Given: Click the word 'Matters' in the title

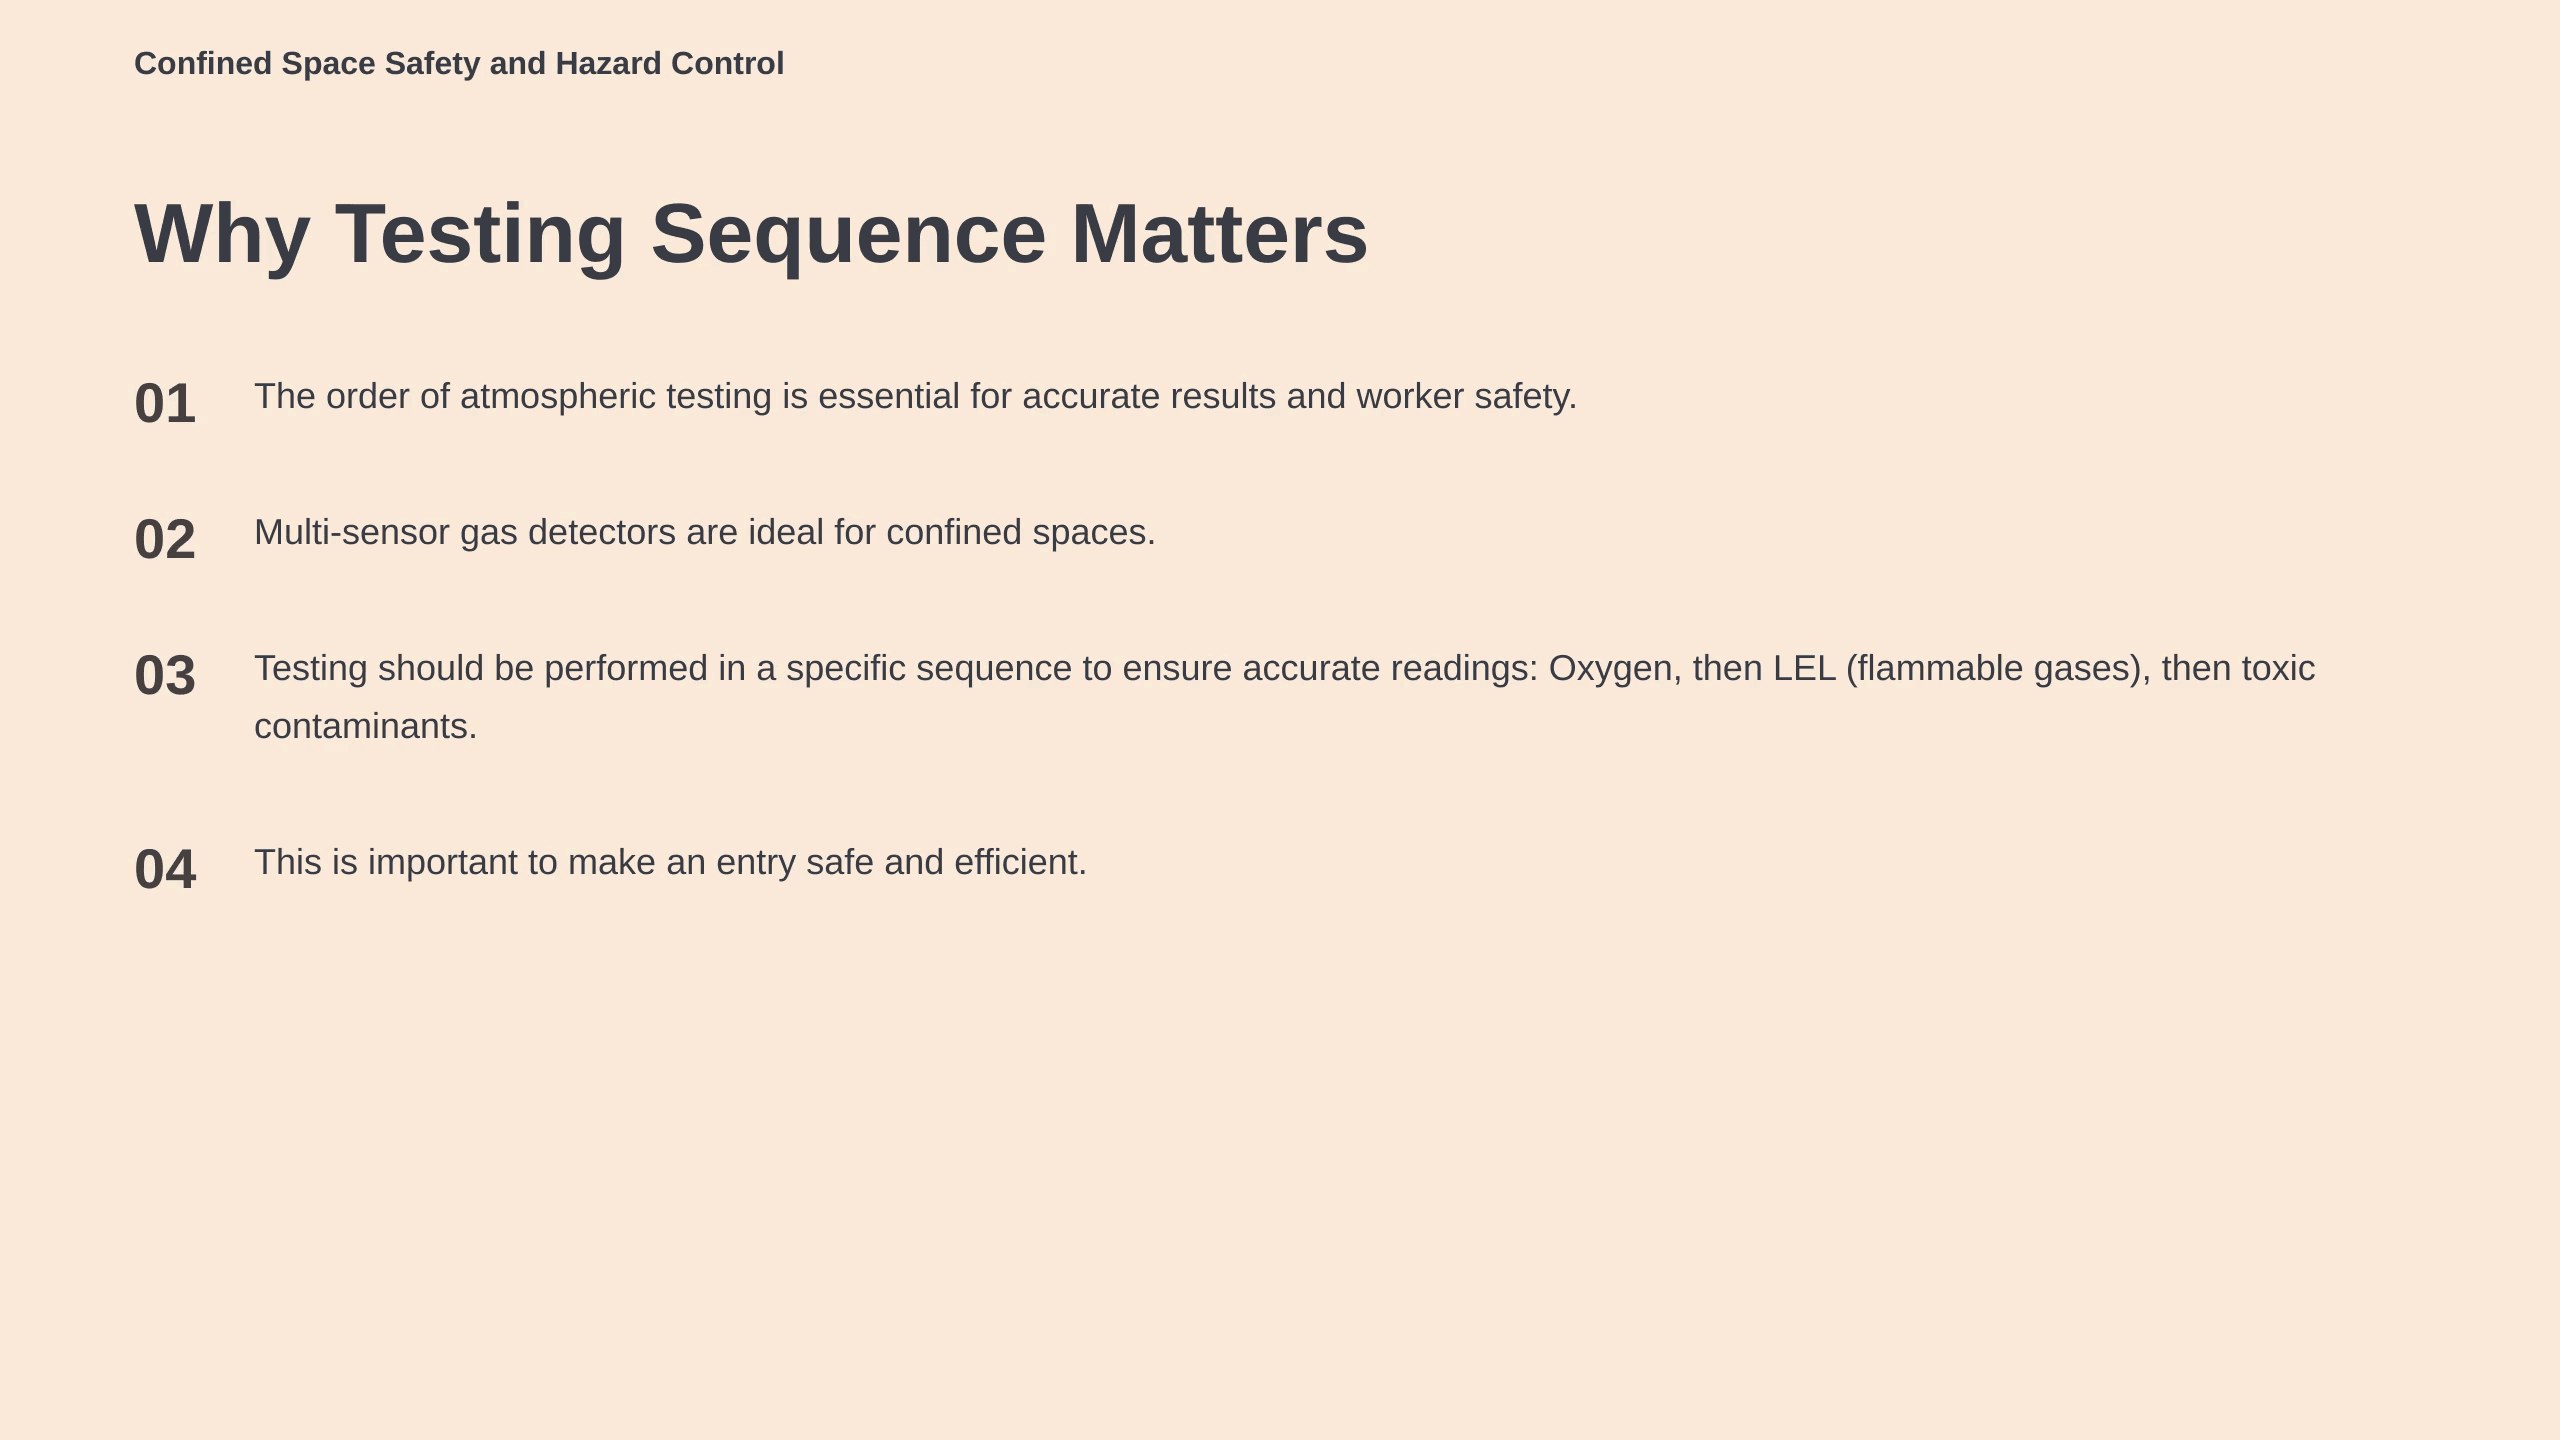Looking at the screenshot, I should (1219, 234).
